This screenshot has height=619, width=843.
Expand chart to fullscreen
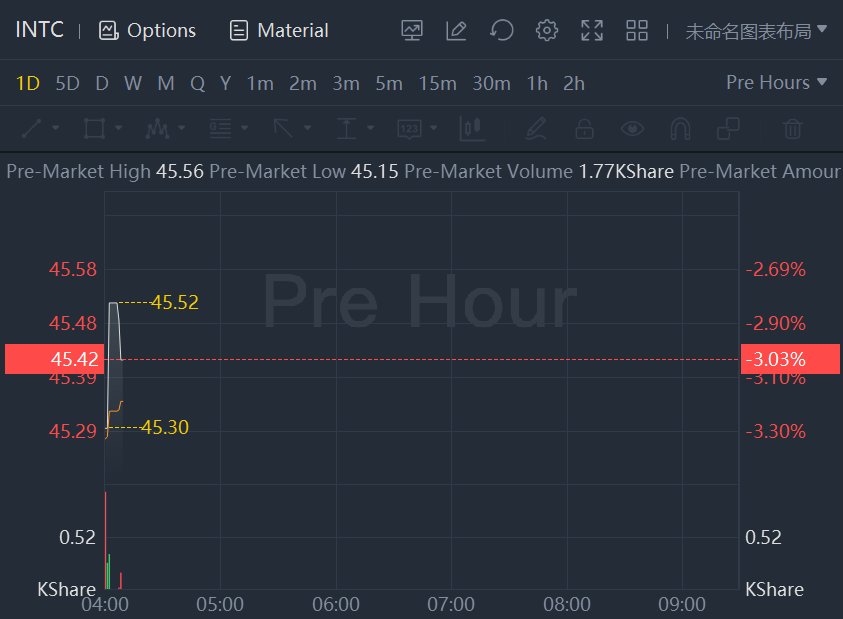[x=592, y=30]
